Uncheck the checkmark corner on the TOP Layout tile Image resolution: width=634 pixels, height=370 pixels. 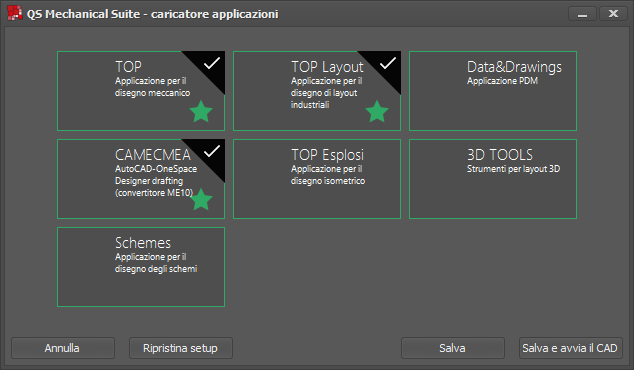click(x=387, y=64)
